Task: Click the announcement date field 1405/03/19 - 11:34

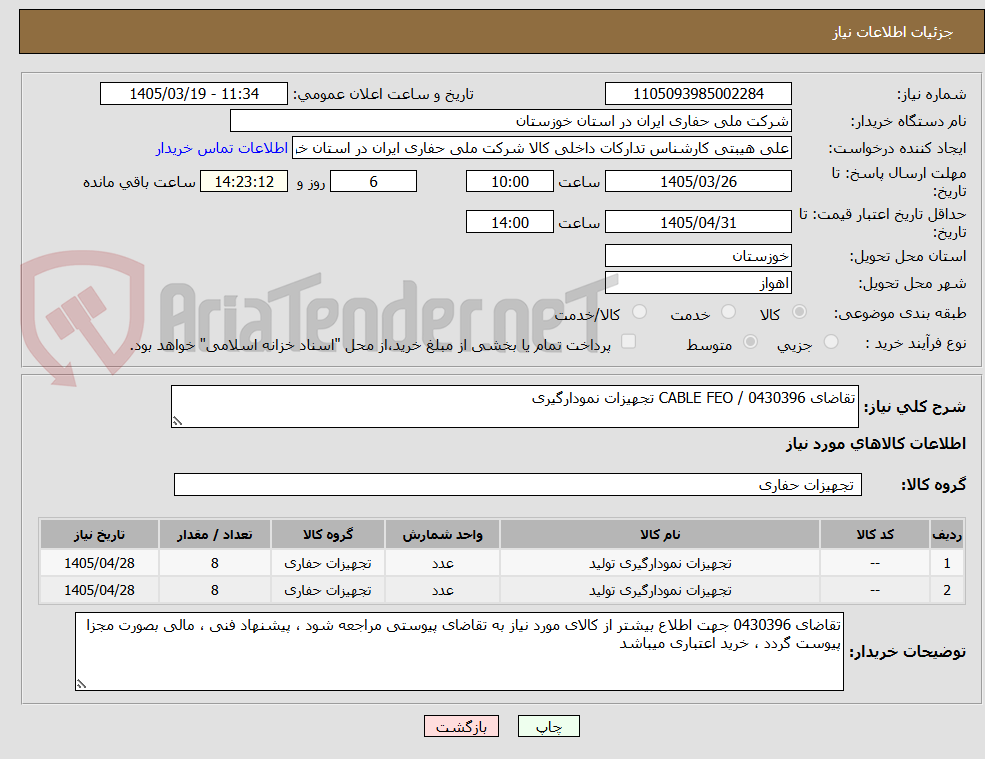Action: click(193, 94)
